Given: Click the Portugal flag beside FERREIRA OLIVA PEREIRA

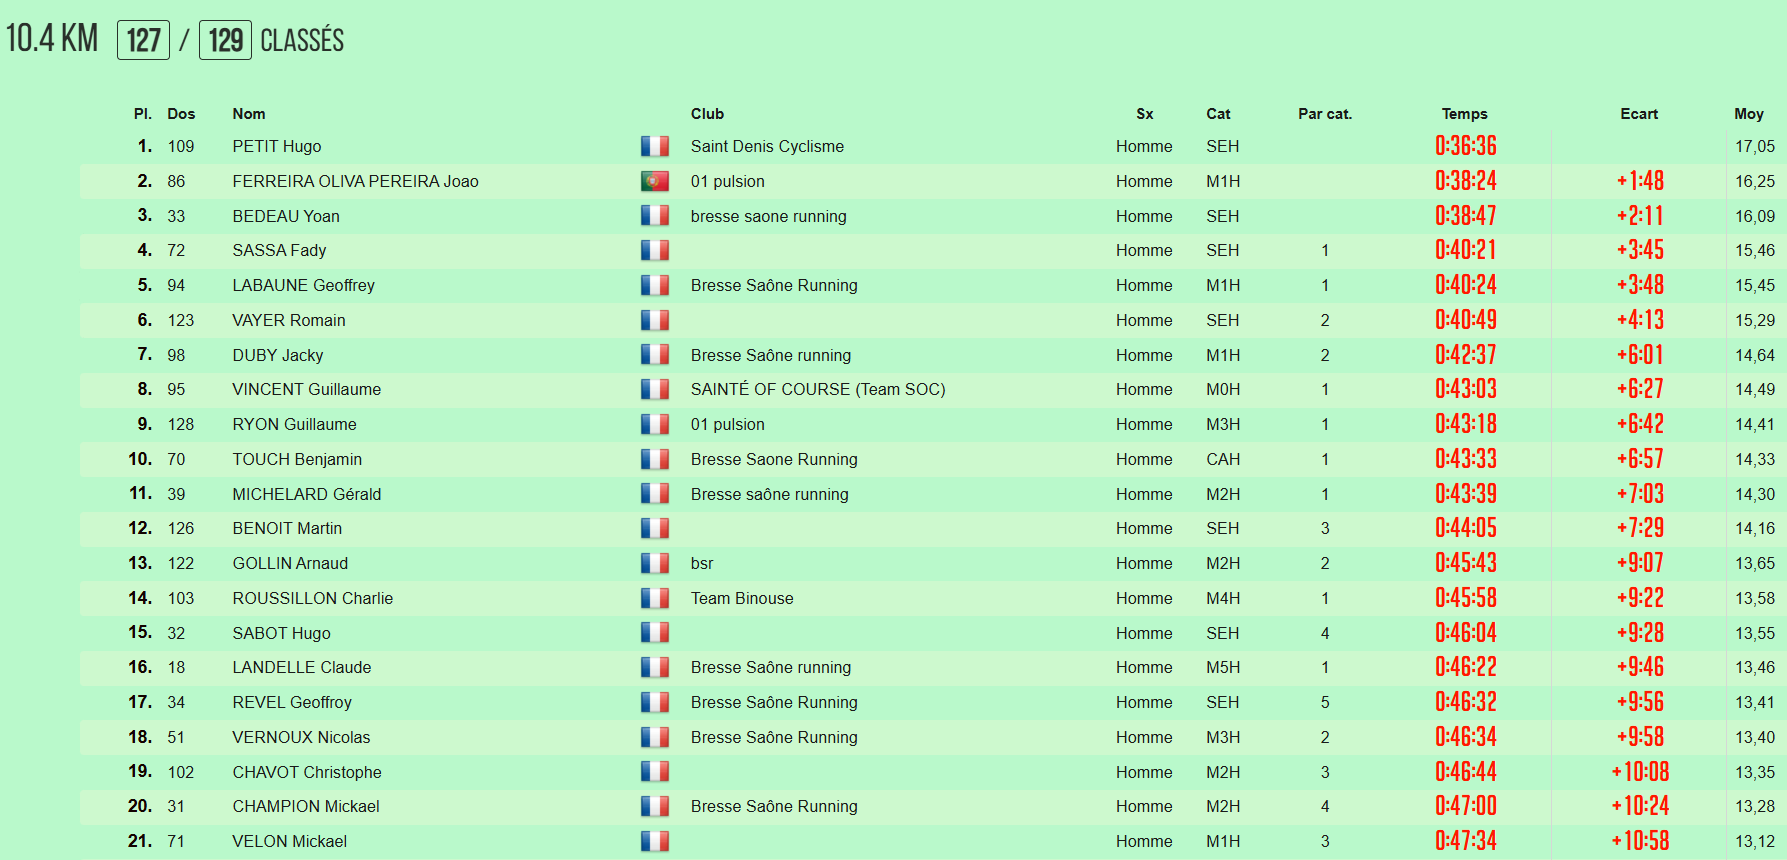Looking at the screenshot, I should pyautogui.click(x=655, y=181).
